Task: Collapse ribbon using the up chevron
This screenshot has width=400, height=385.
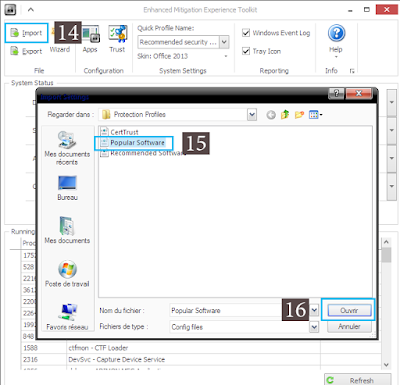Action: tap(31, 10)
